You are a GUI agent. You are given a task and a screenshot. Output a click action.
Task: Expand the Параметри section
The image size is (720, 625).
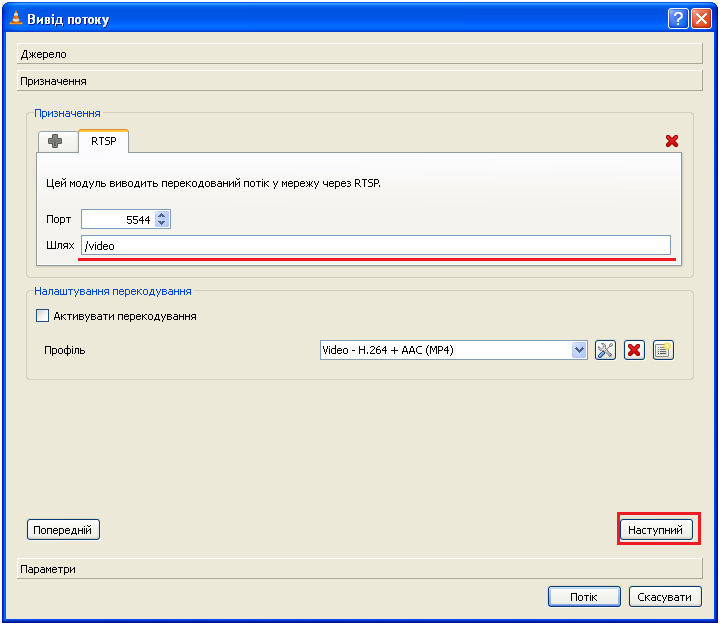(360, 569)
